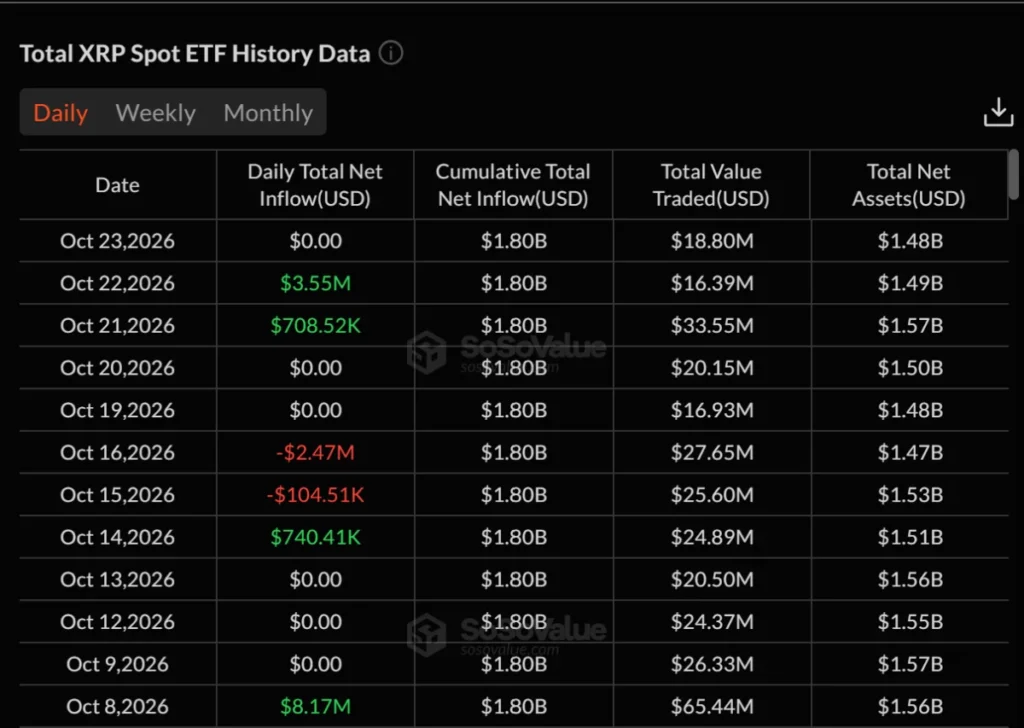This screenshot has width=1024, height=728.
Task: Click the Date column header
Action: 118,185
